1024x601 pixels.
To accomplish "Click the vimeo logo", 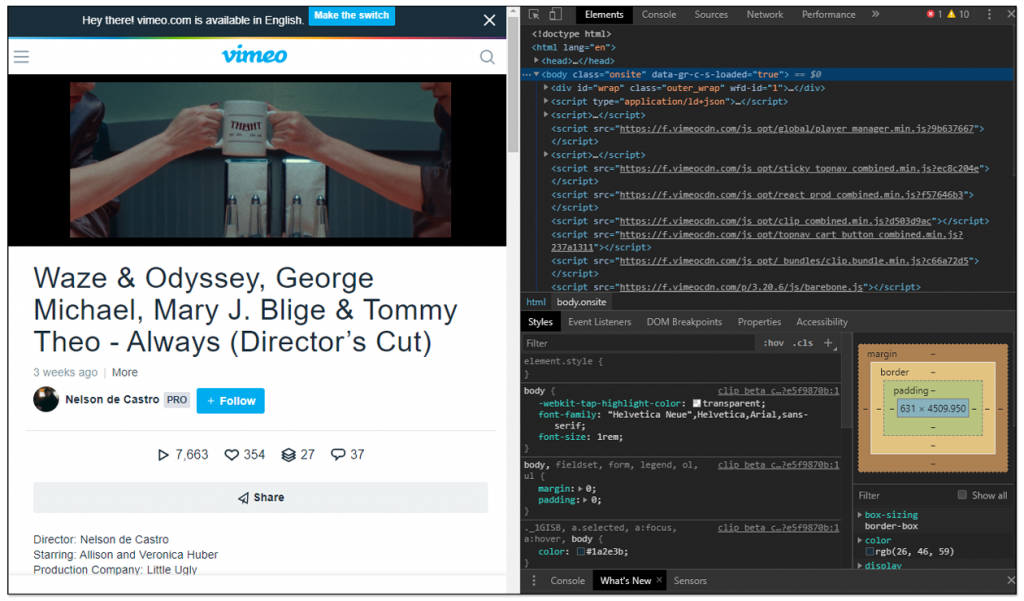I will 255,56.
